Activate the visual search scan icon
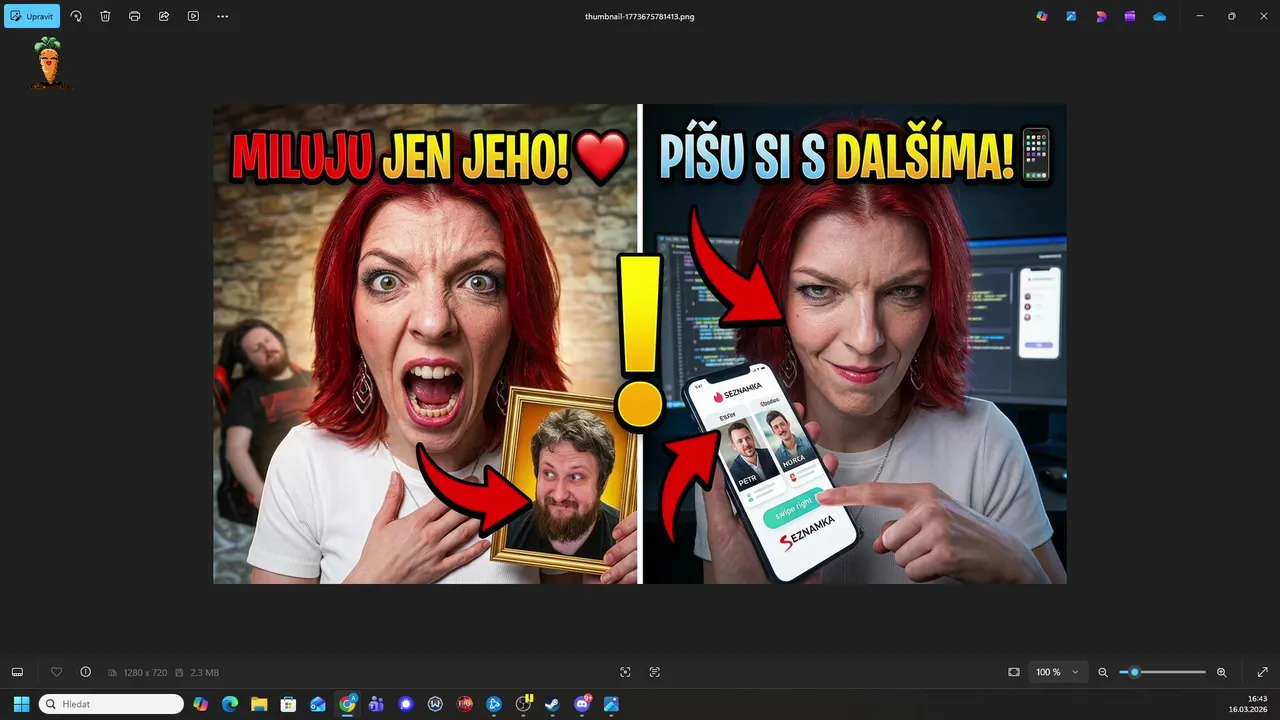The image size is (1280, 720). pyautogui.click(x=625, y=672)
